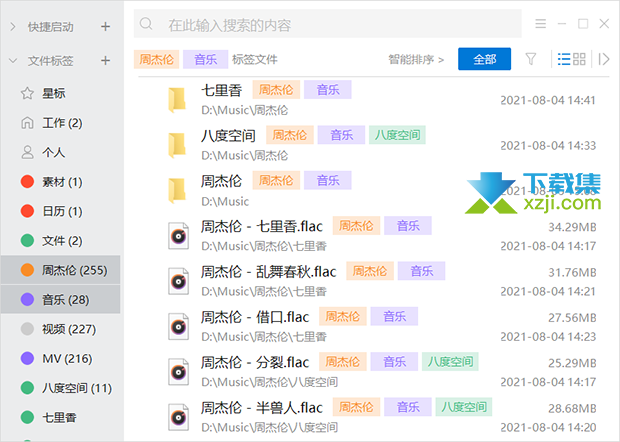Toggle the 音乐 (28) sidebar tag
620x442 pixels.
click(x=60, y=300)
